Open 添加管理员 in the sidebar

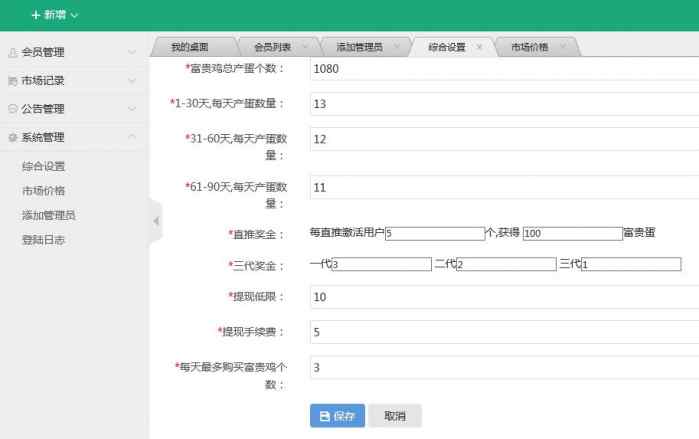[x=49, y=215]
